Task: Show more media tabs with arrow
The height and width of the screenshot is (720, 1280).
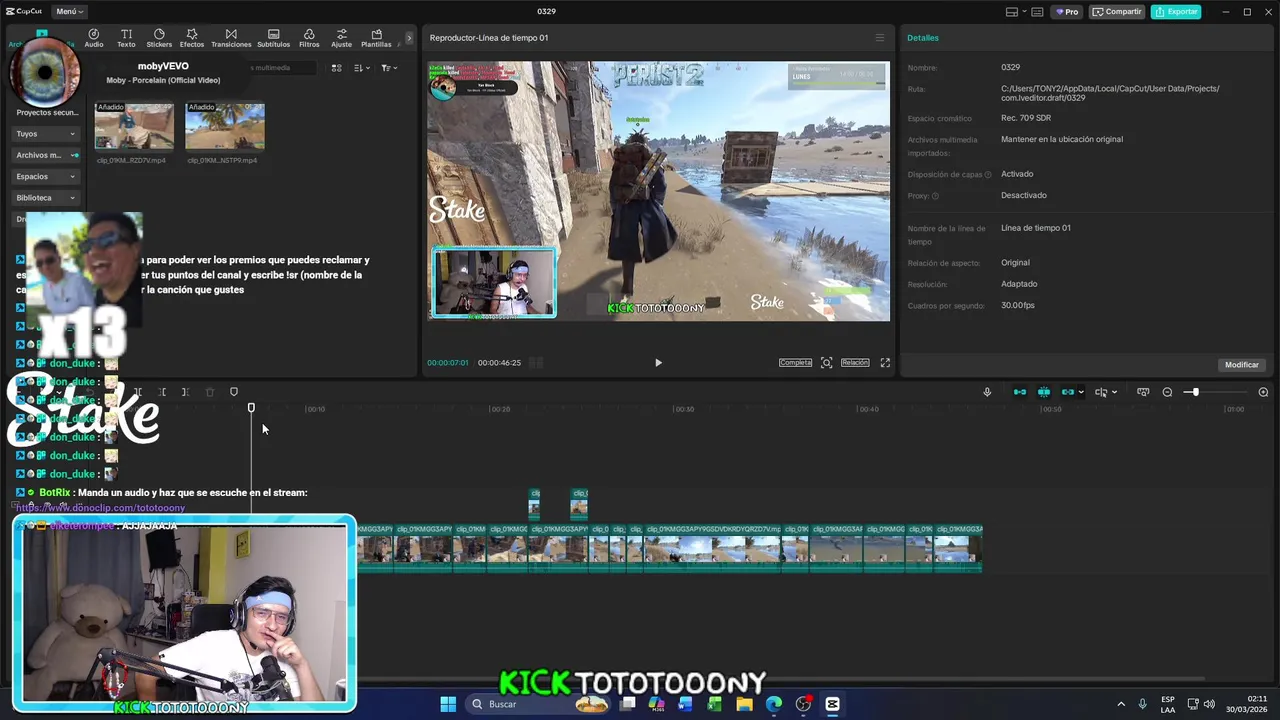Action: 409,38
